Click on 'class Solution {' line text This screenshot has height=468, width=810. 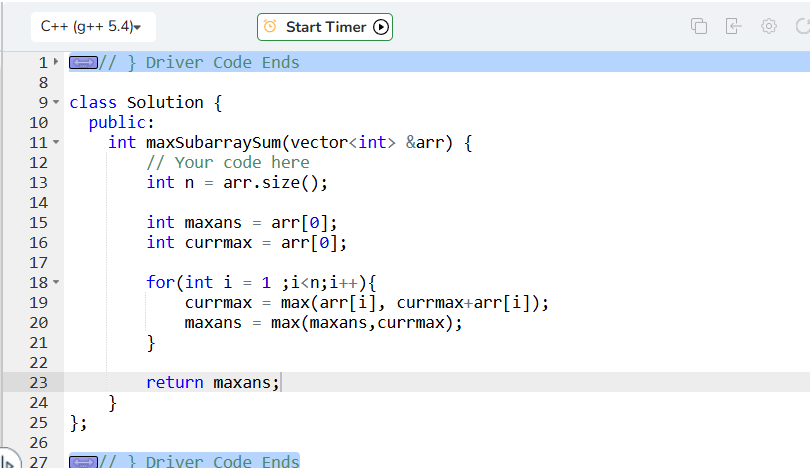[146, 102]
